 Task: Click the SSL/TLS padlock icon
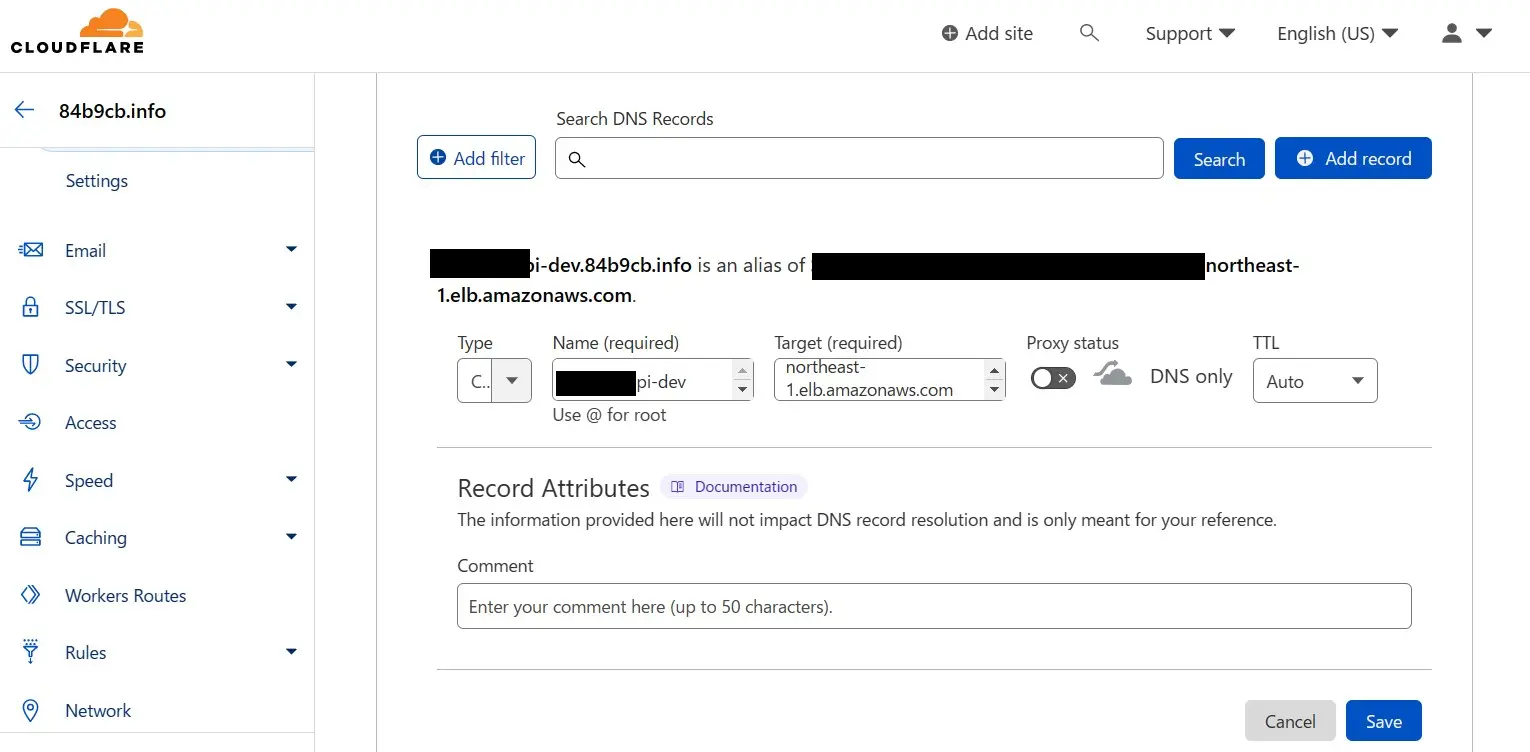pos(31,307)
